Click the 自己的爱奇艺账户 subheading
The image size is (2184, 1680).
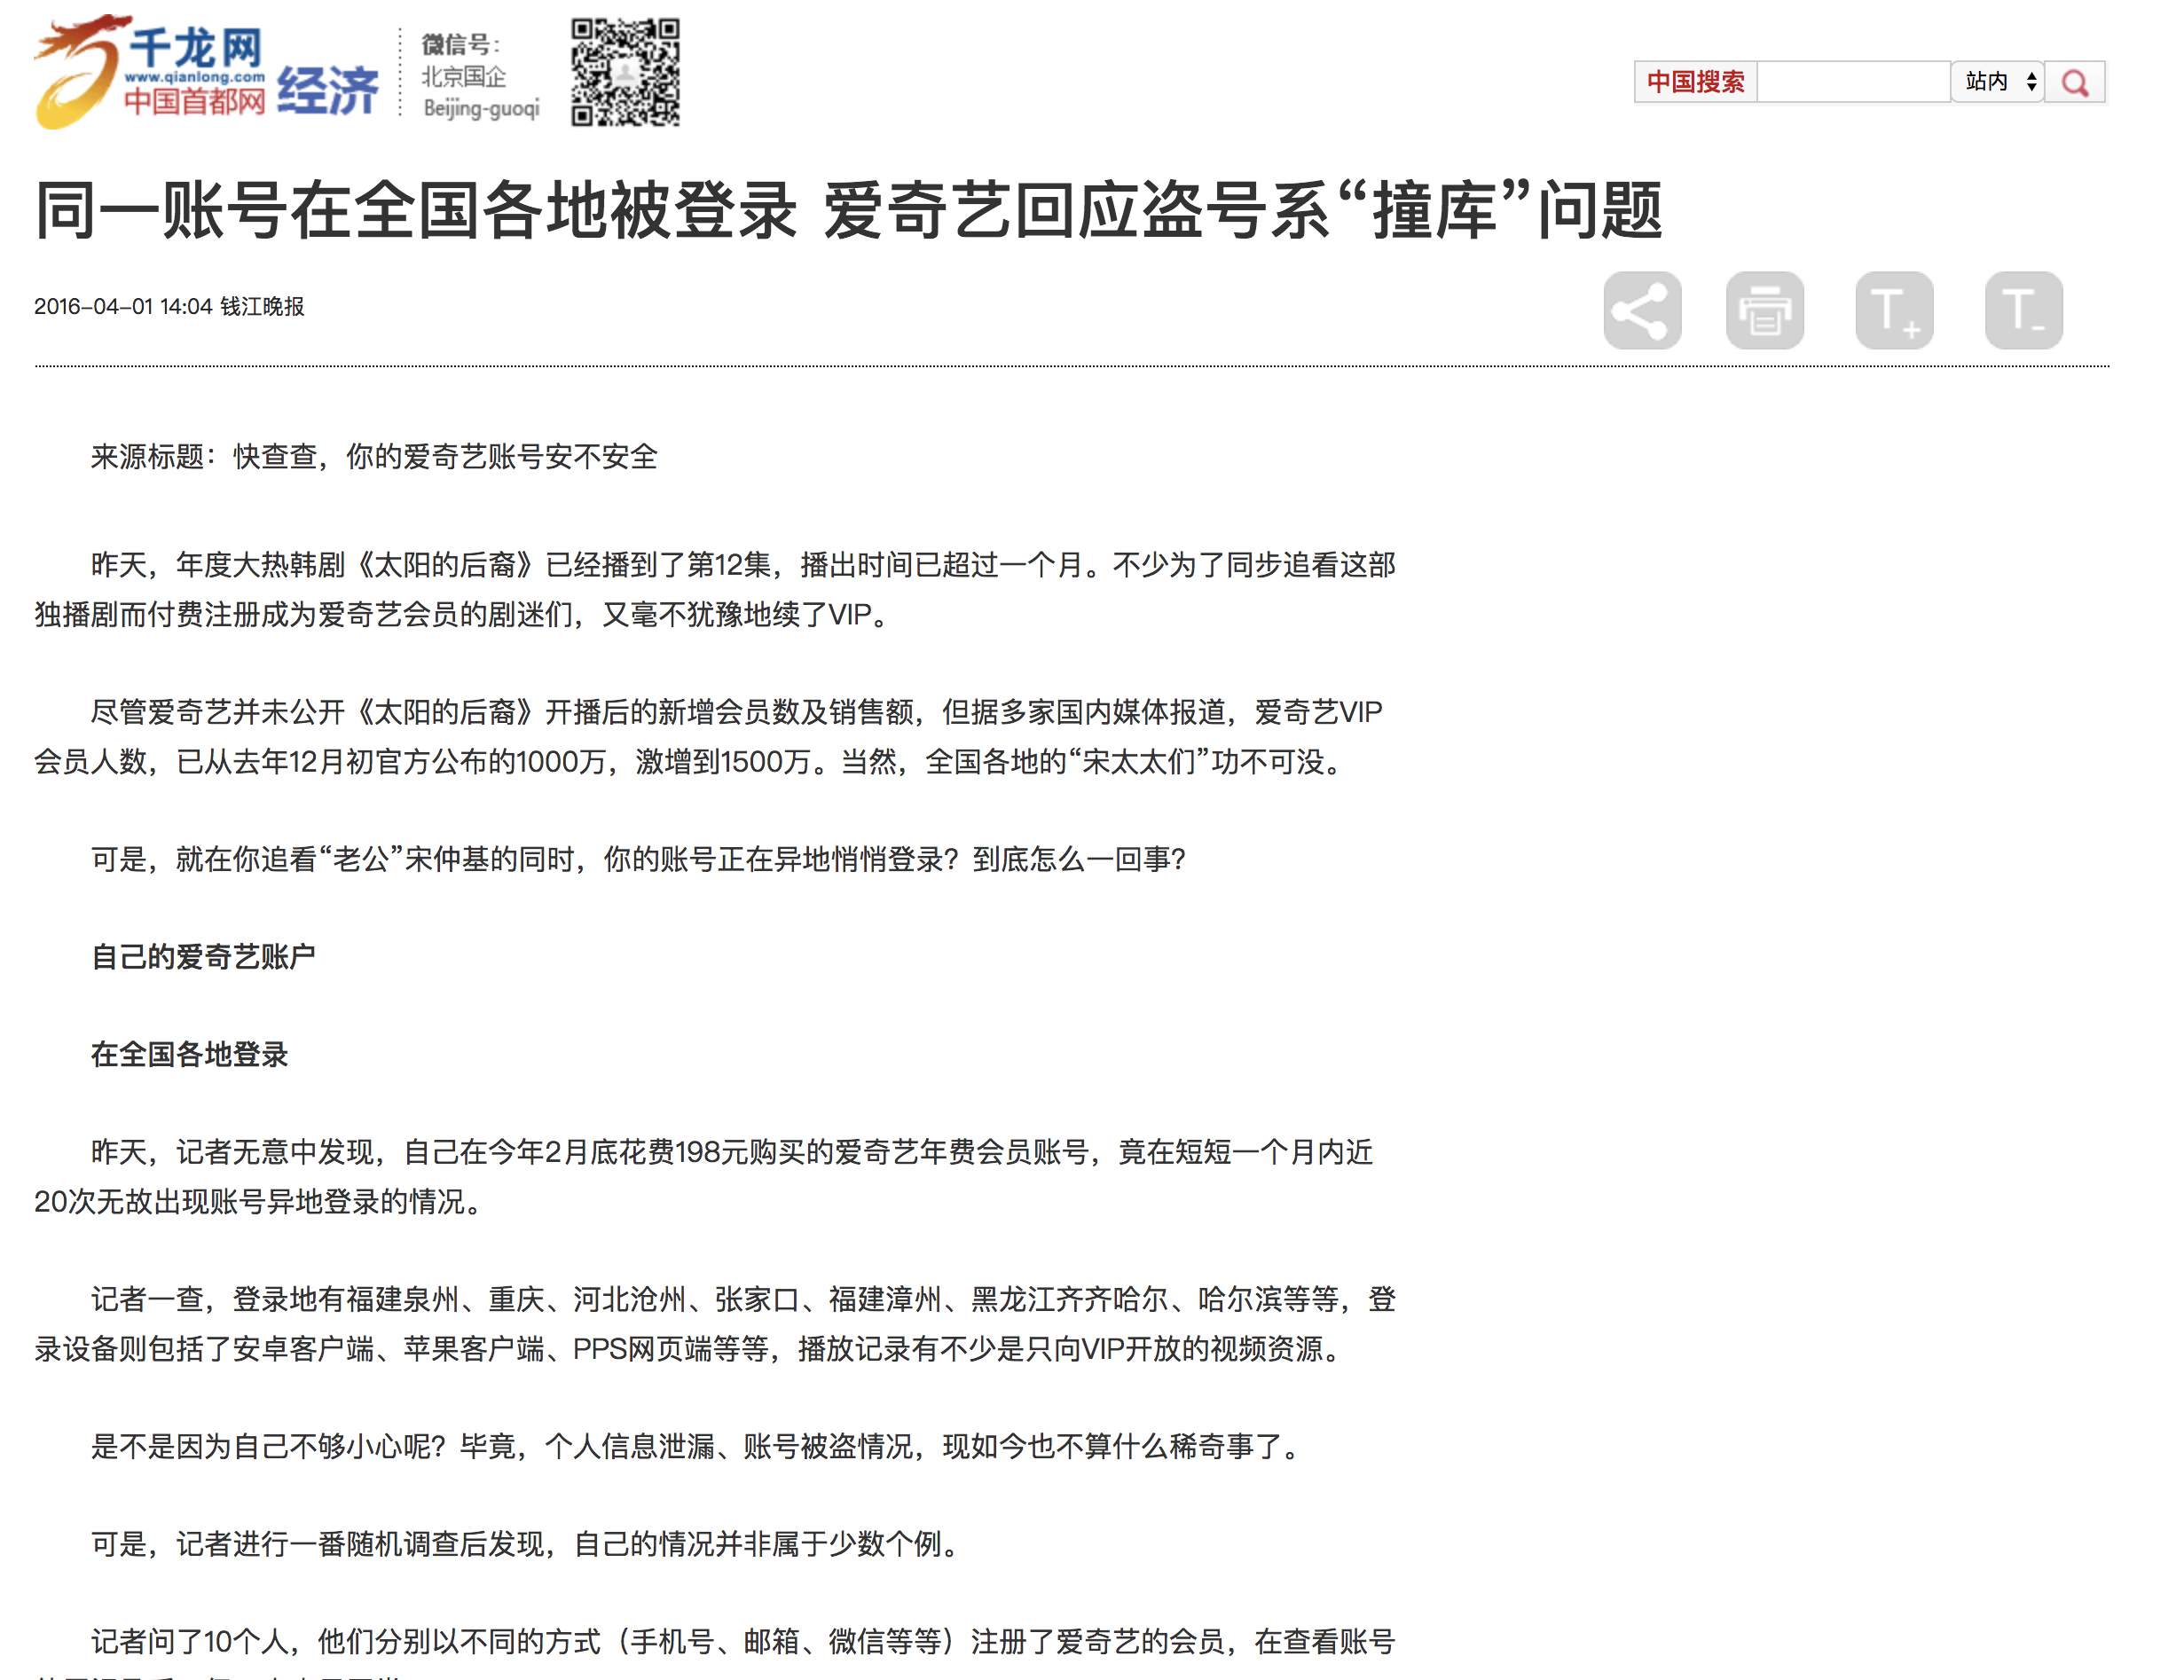[203, 957]
